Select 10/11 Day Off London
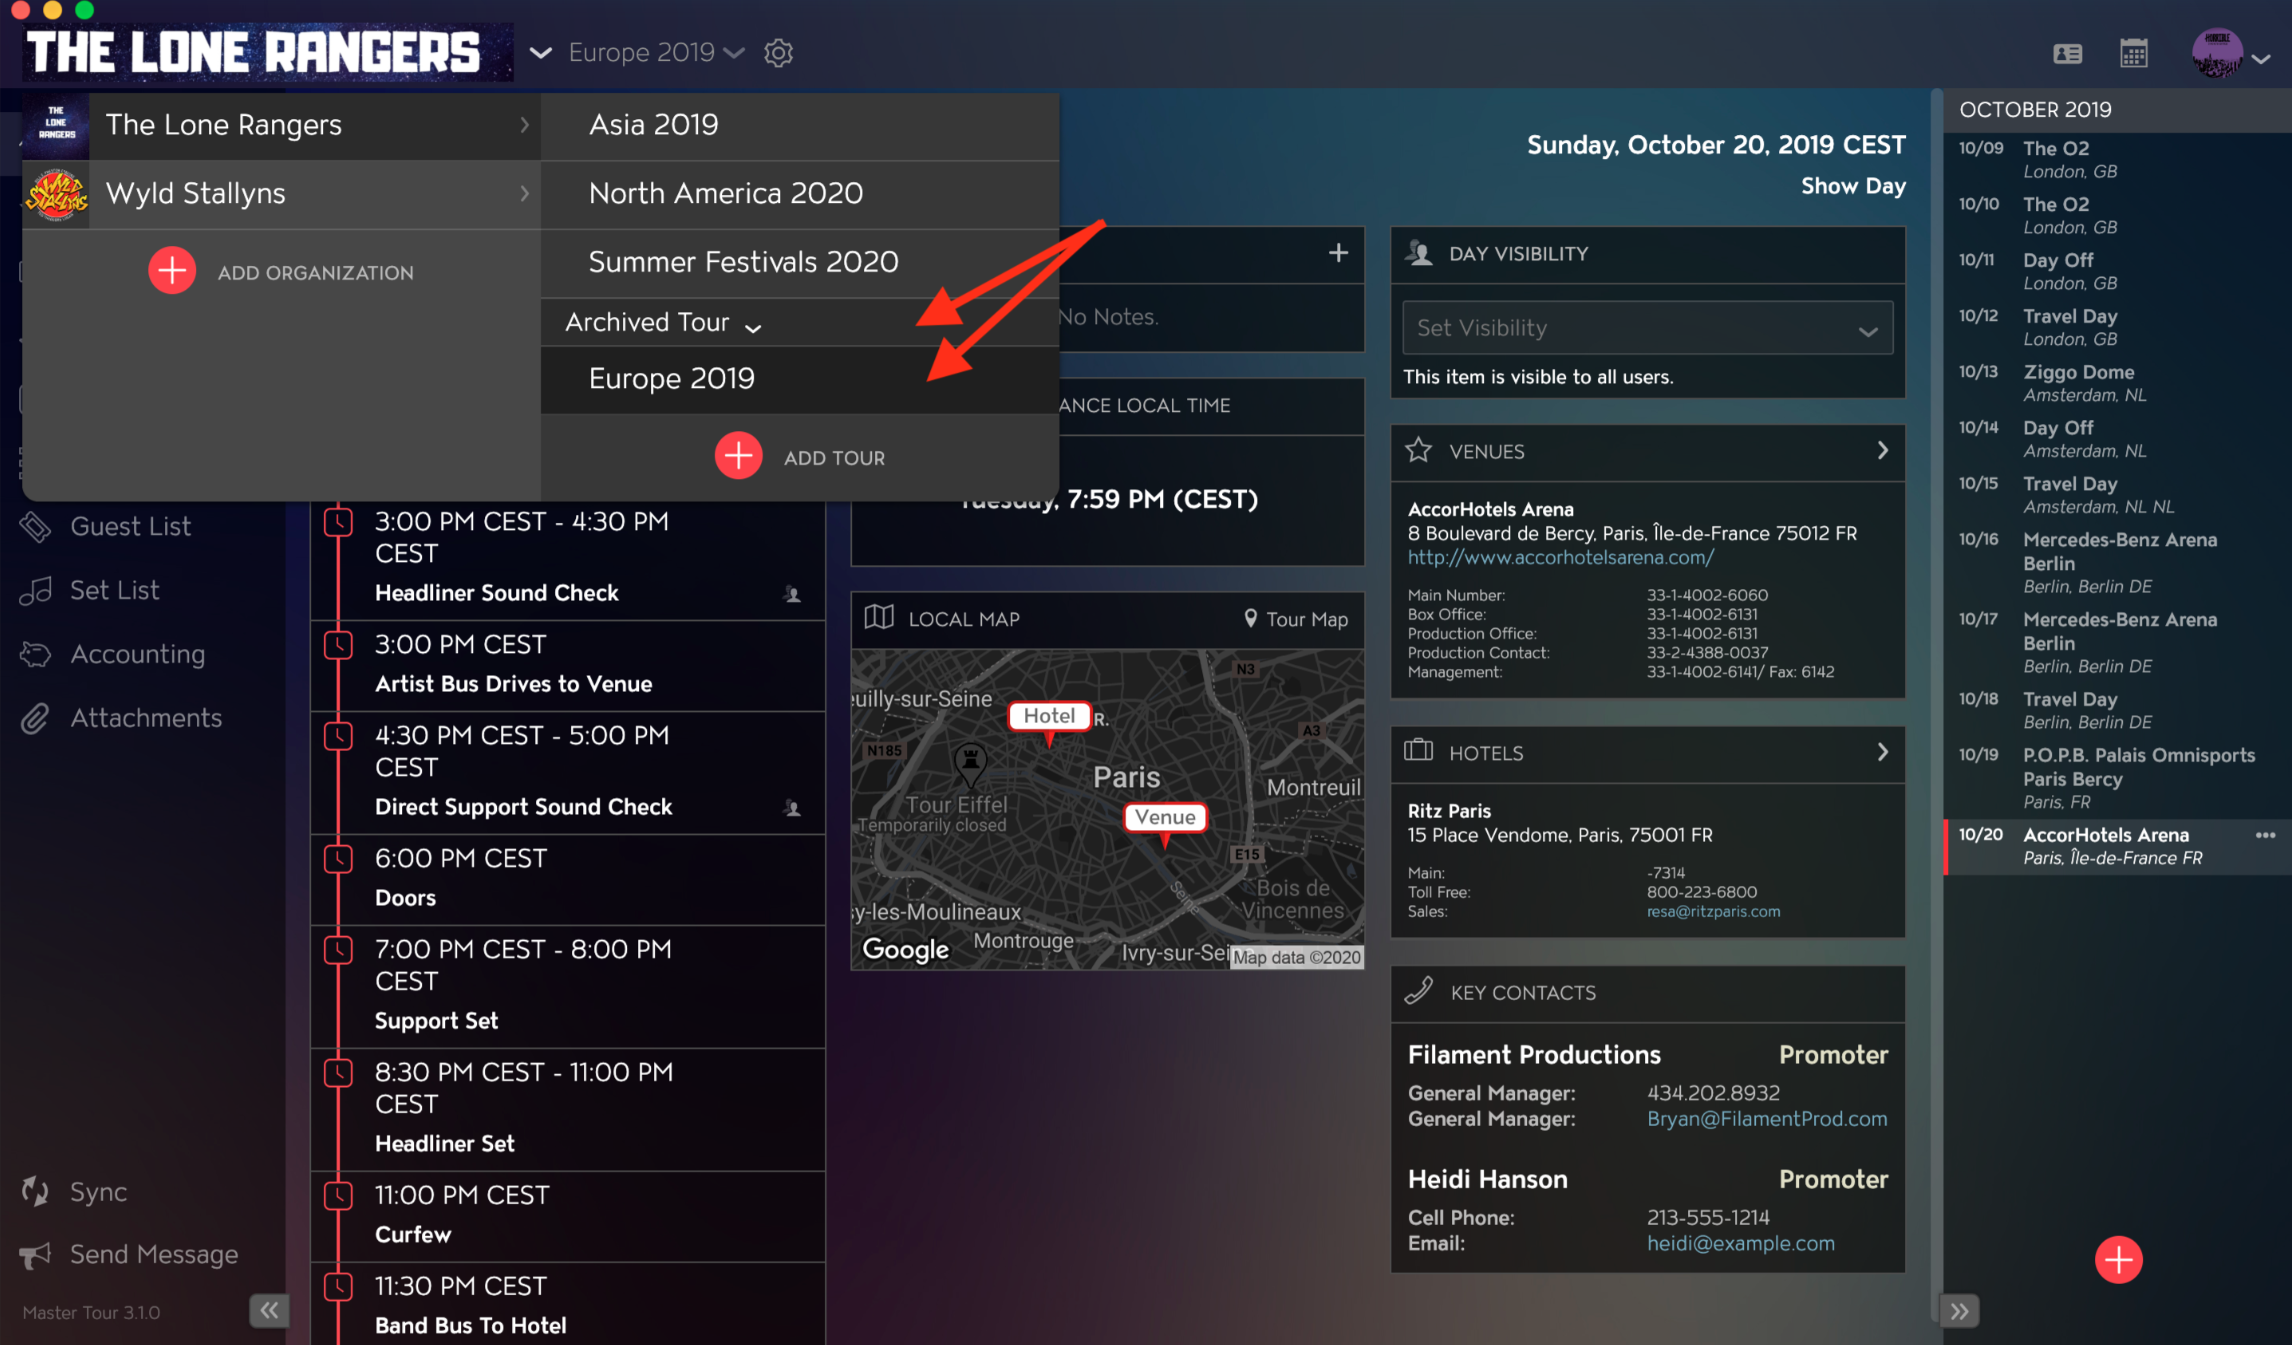The height and width of the screenshot is (1345, 2292). pos(2117,271)
